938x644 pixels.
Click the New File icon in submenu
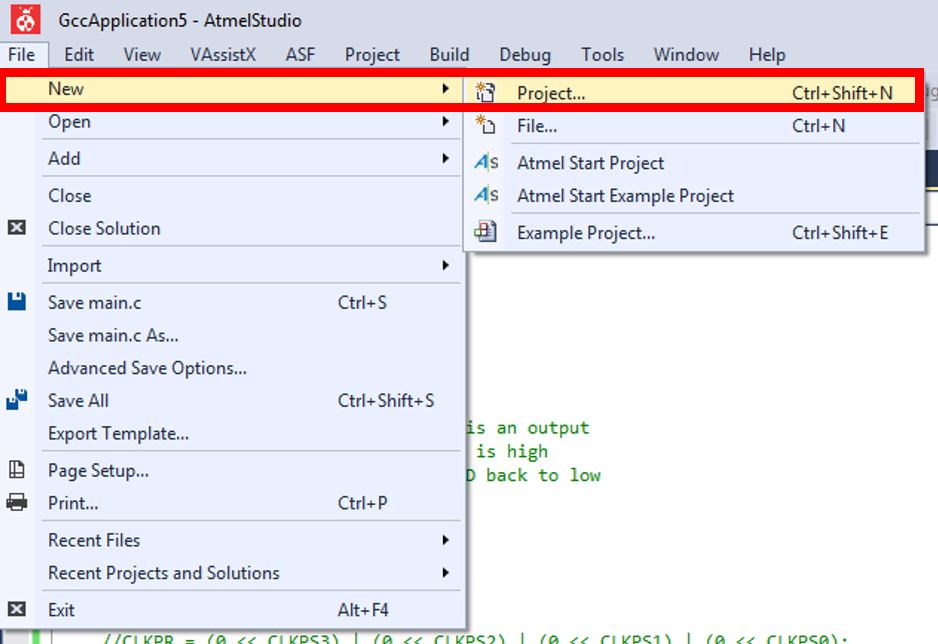click(x=485, y=125)
